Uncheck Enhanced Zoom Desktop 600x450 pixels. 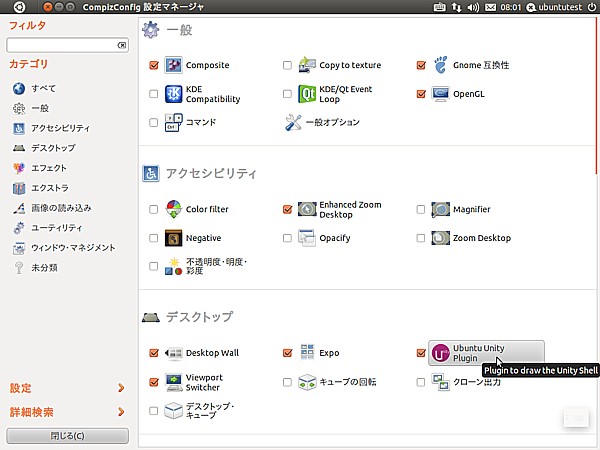pos(287,209)
